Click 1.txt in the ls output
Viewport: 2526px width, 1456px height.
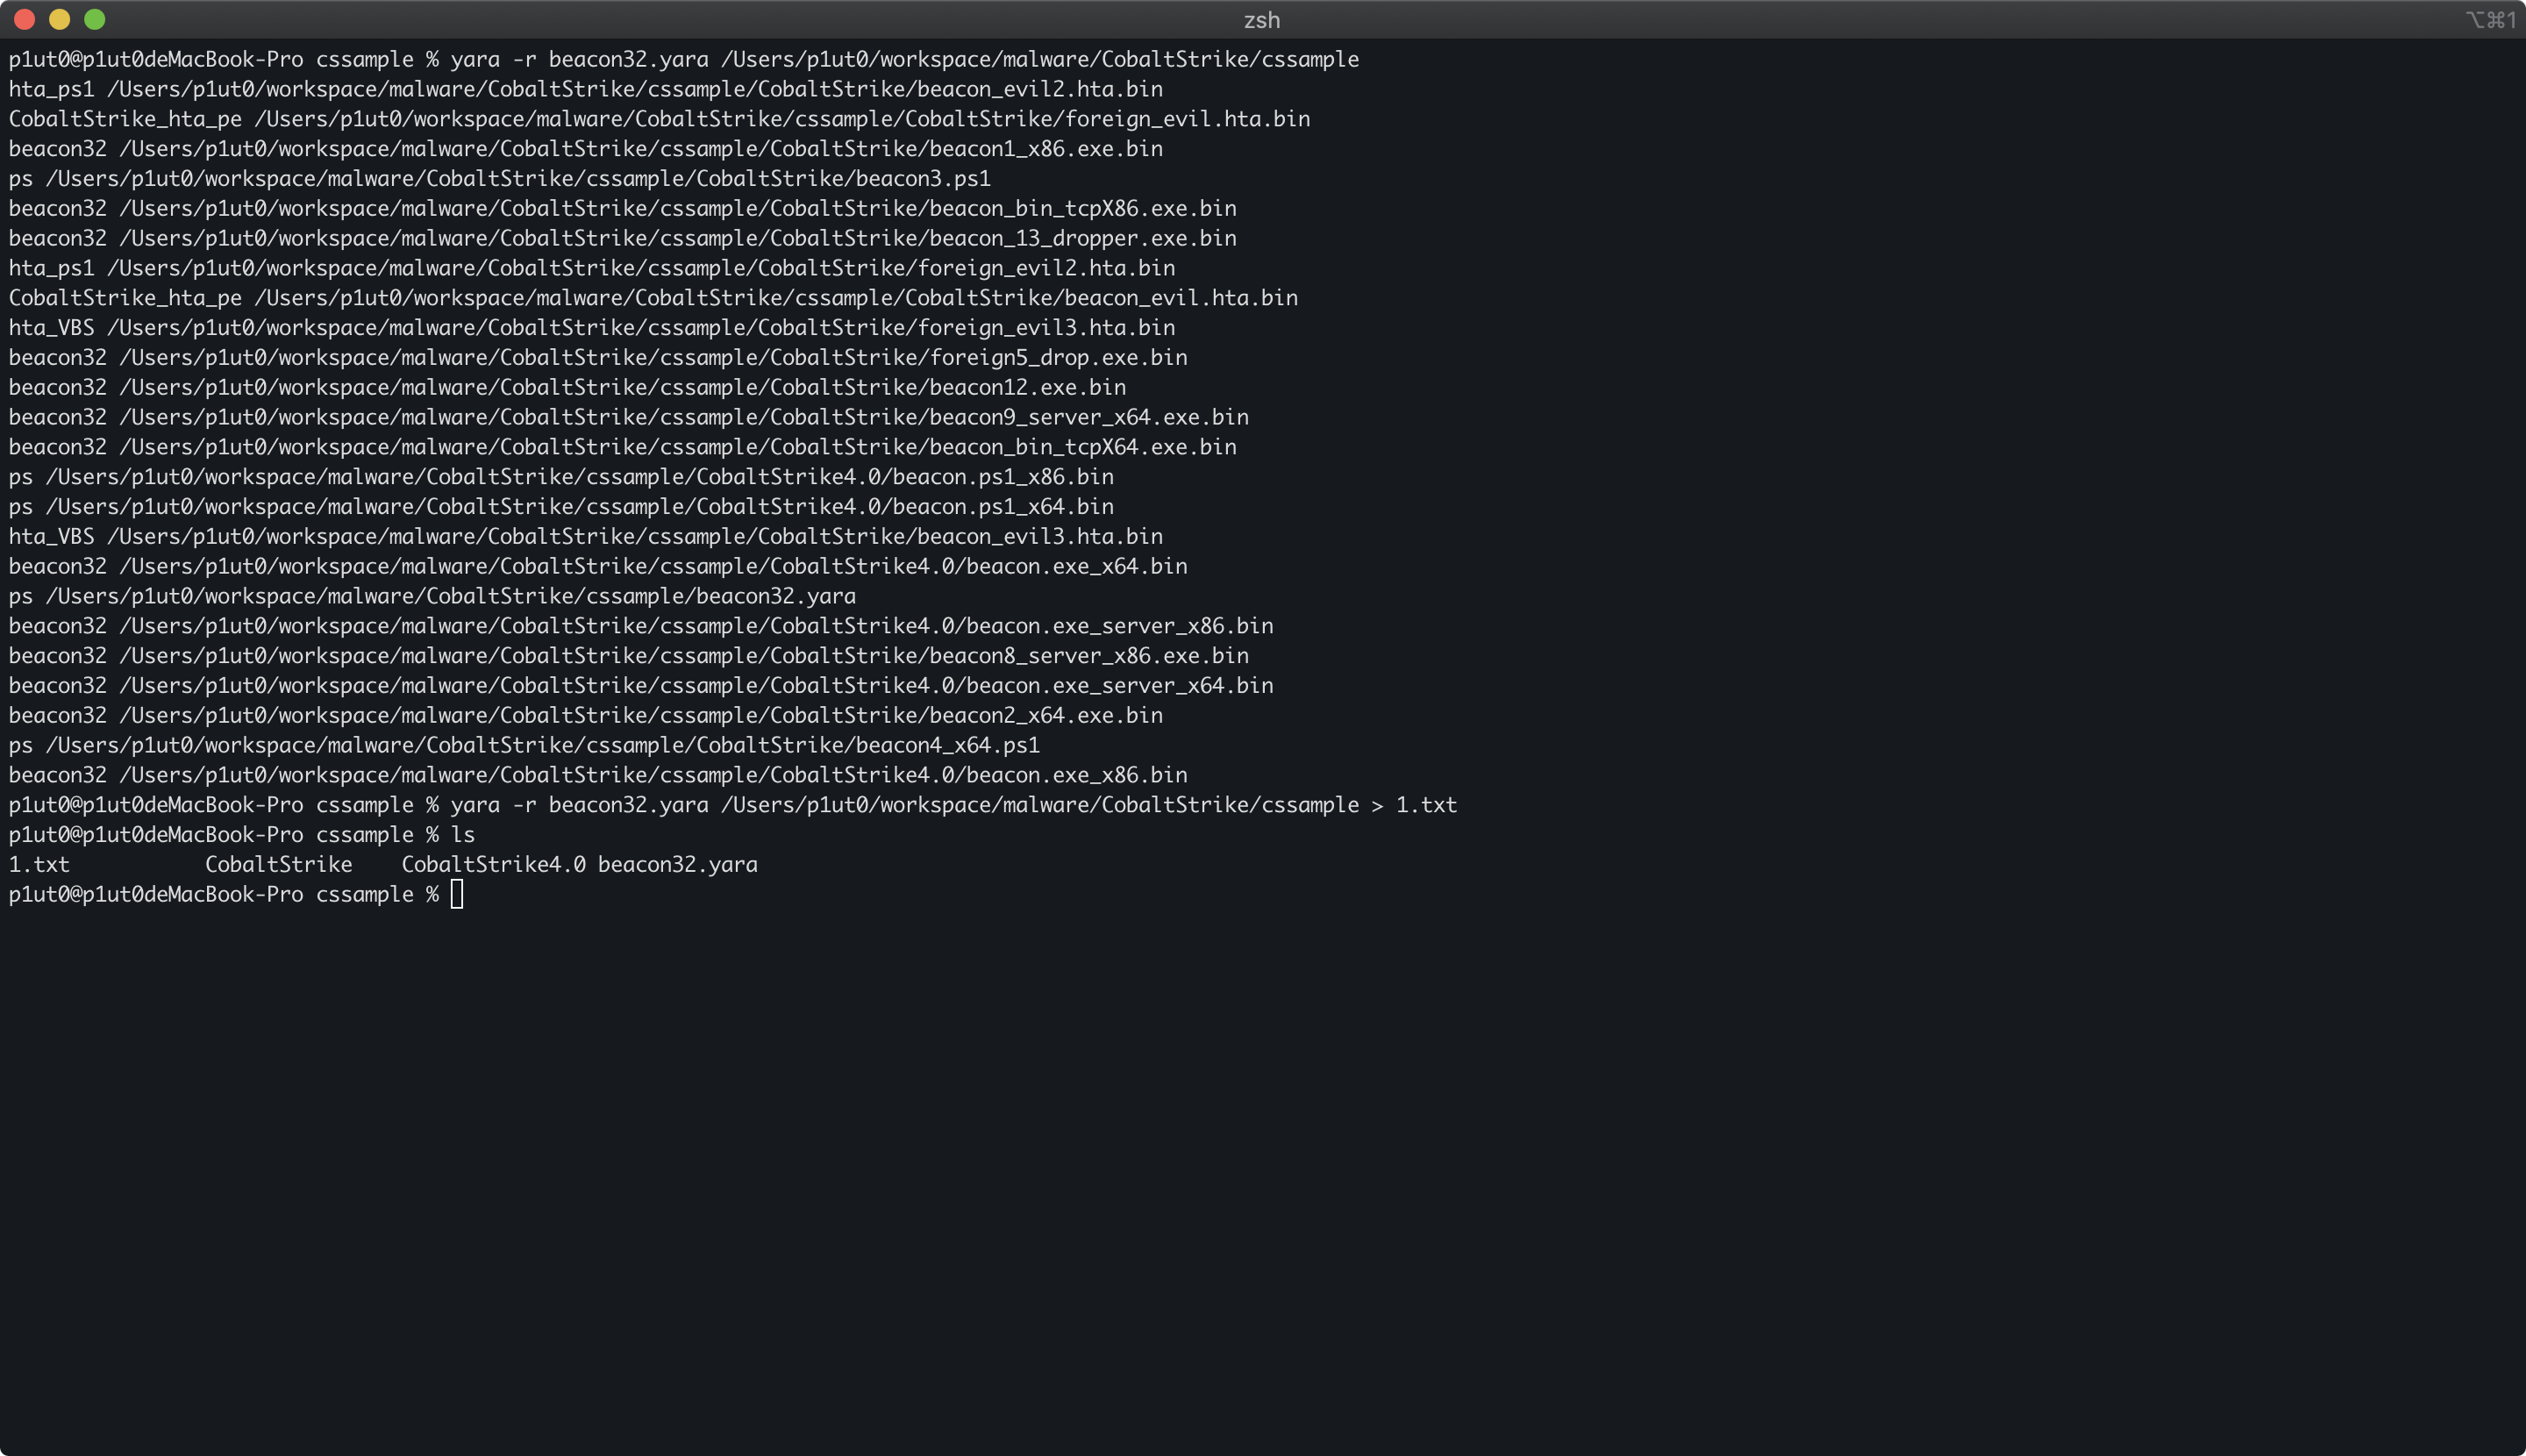(x=39, y=865)
